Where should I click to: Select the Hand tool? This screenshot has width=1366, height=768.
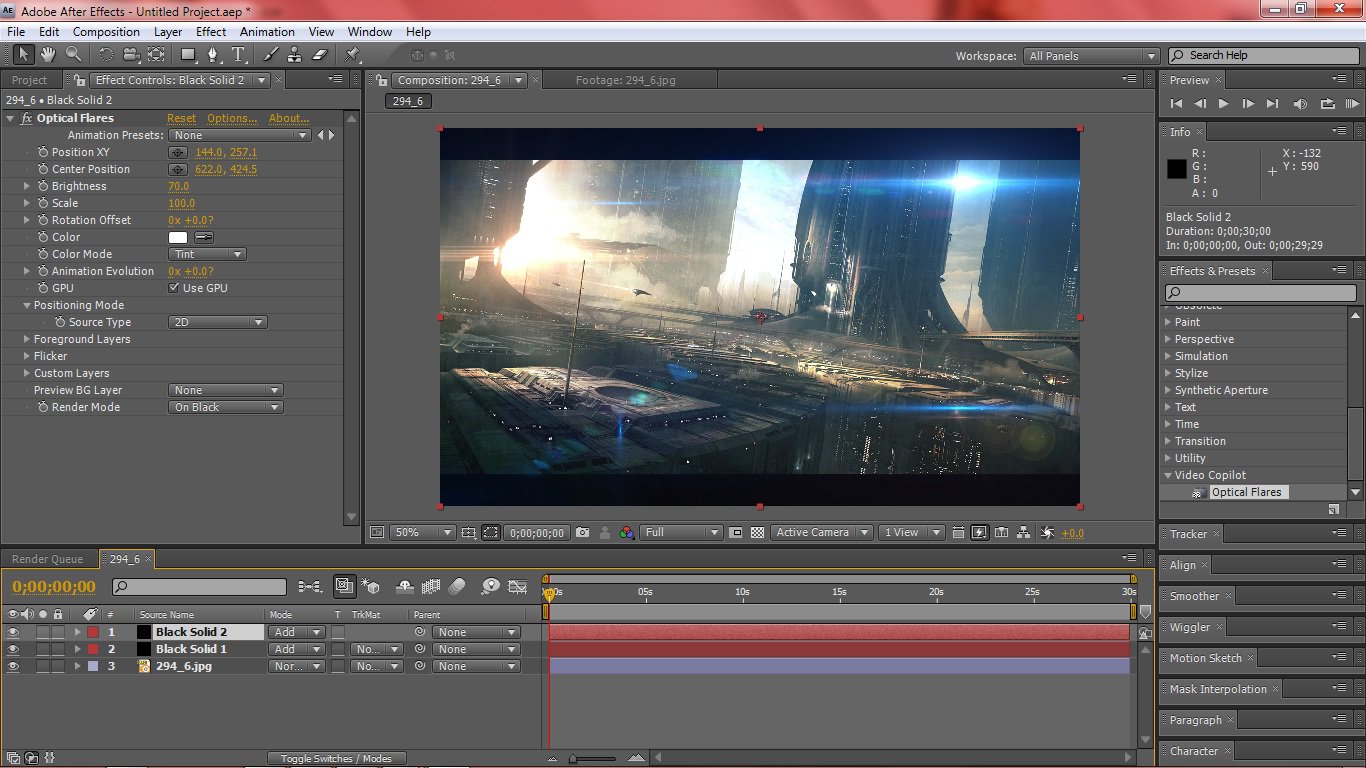click(47, 55)
